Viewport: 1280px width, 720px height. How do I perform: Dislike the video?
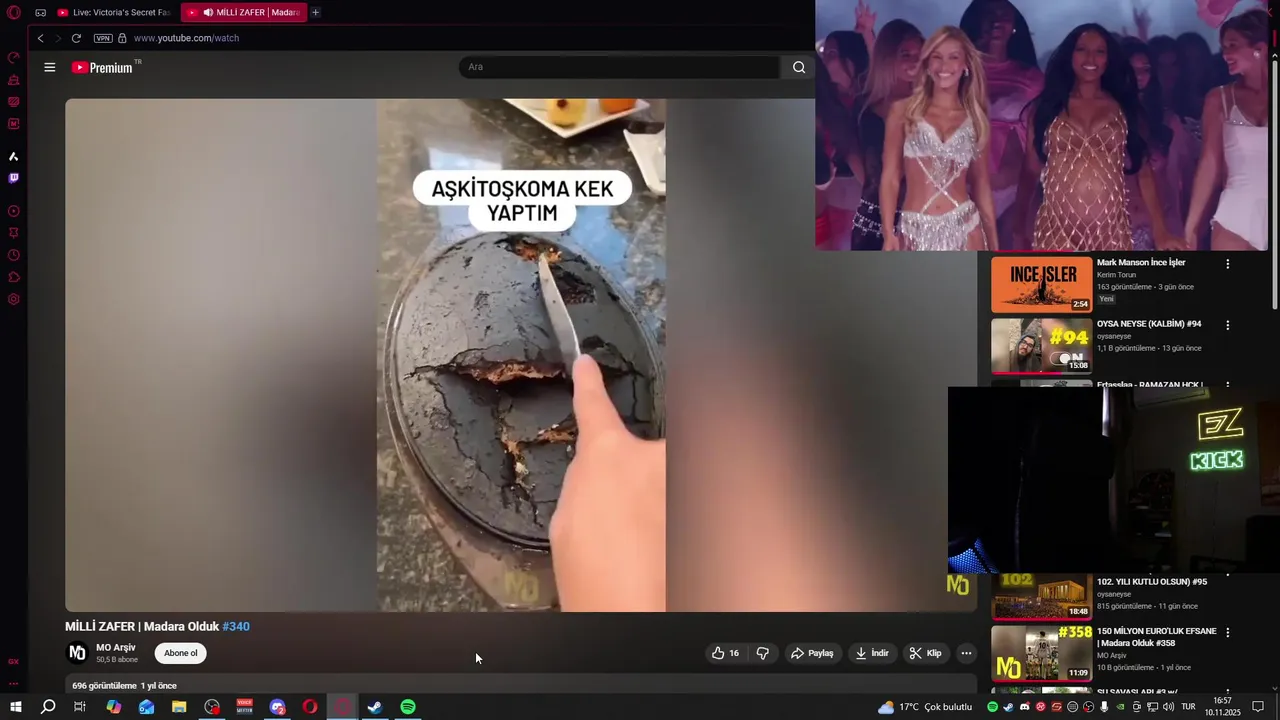tap(762, 653)
